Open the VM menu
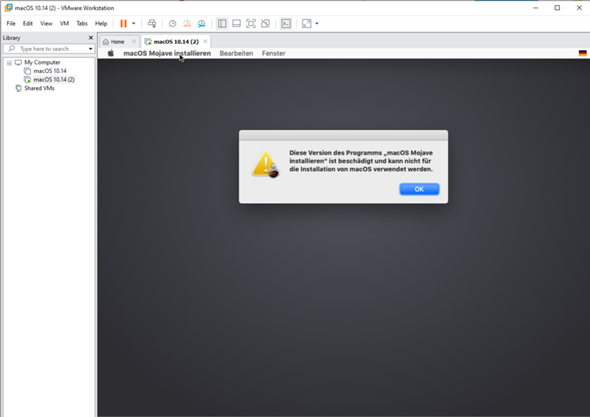This screenshot has width=590, height=417. point(64,23)
